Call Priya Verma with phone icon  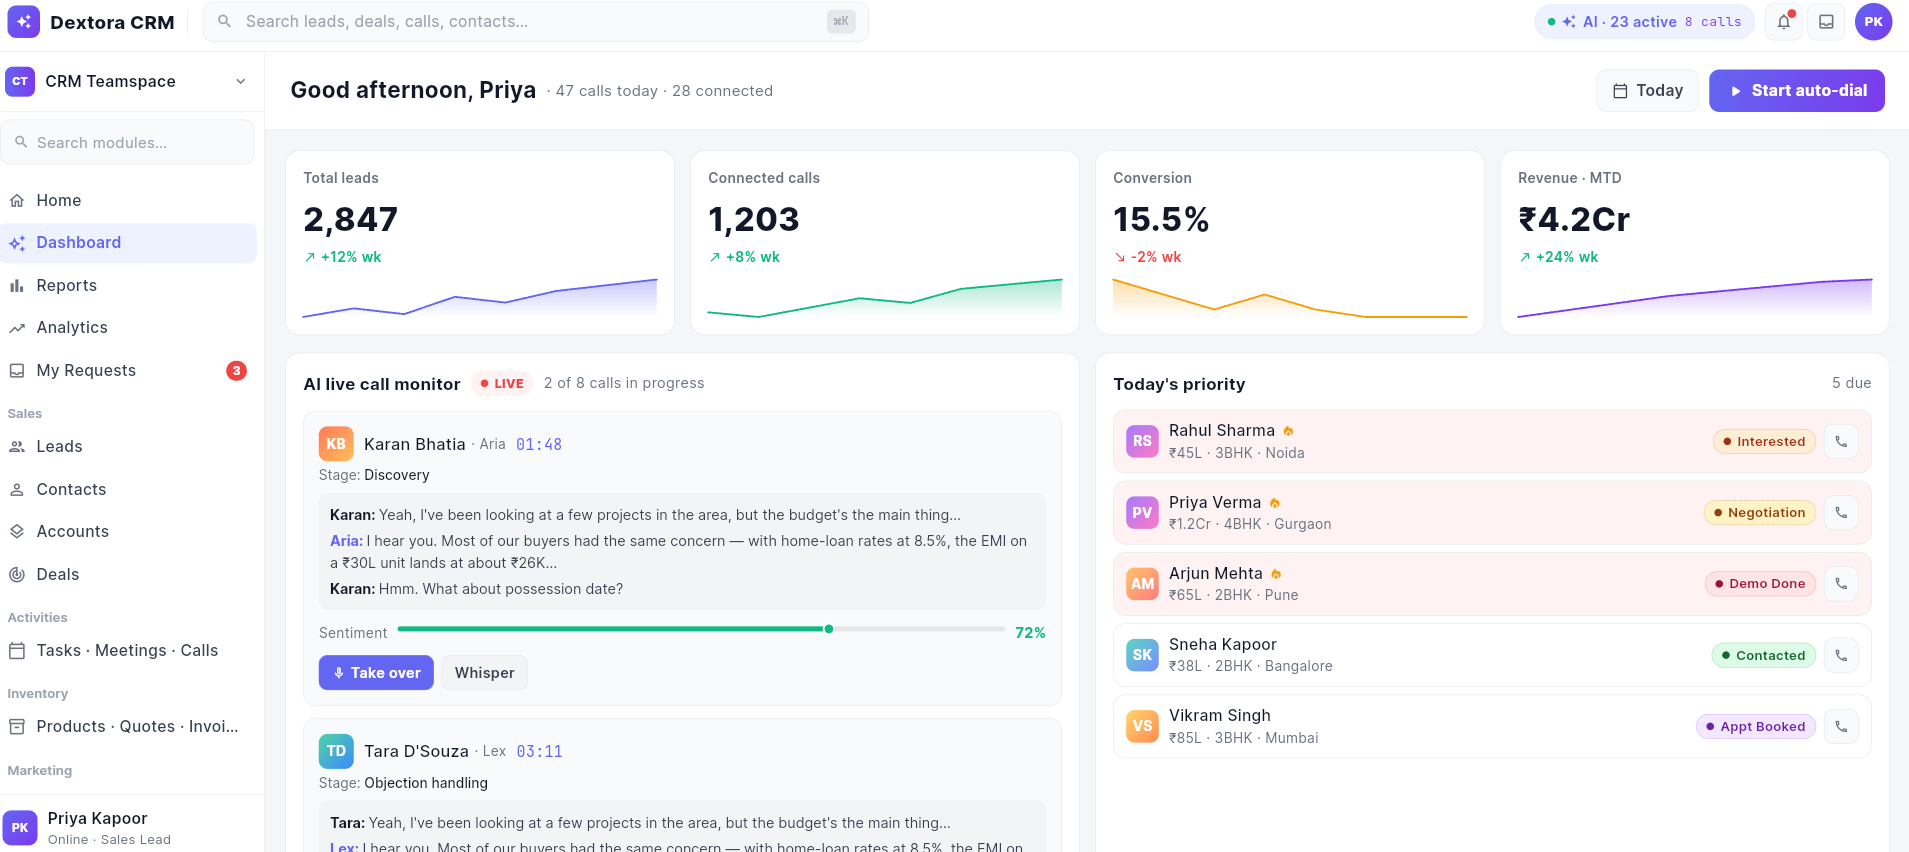click(1841, 512)
